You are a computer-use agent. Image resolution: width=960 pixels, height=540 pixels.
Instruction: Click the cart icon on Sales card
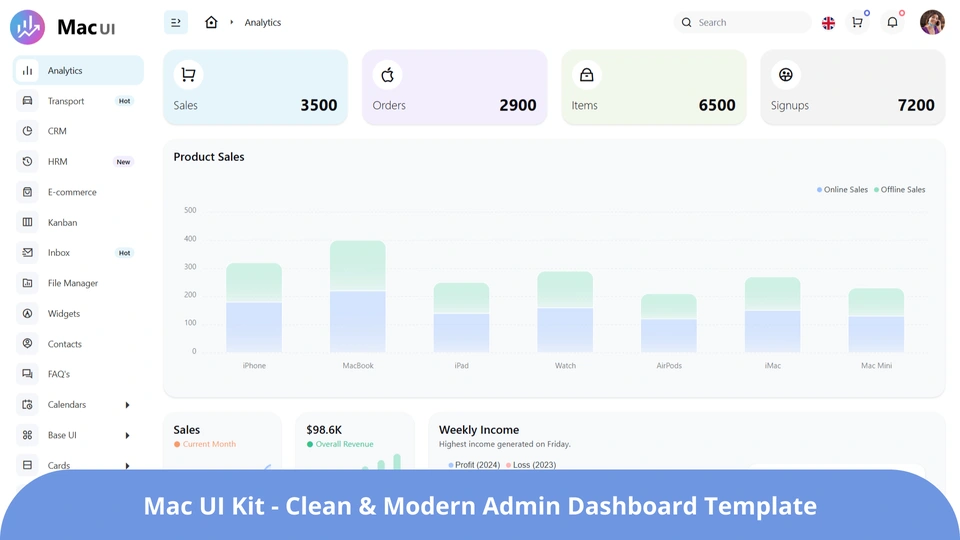[x=189, y=75]
